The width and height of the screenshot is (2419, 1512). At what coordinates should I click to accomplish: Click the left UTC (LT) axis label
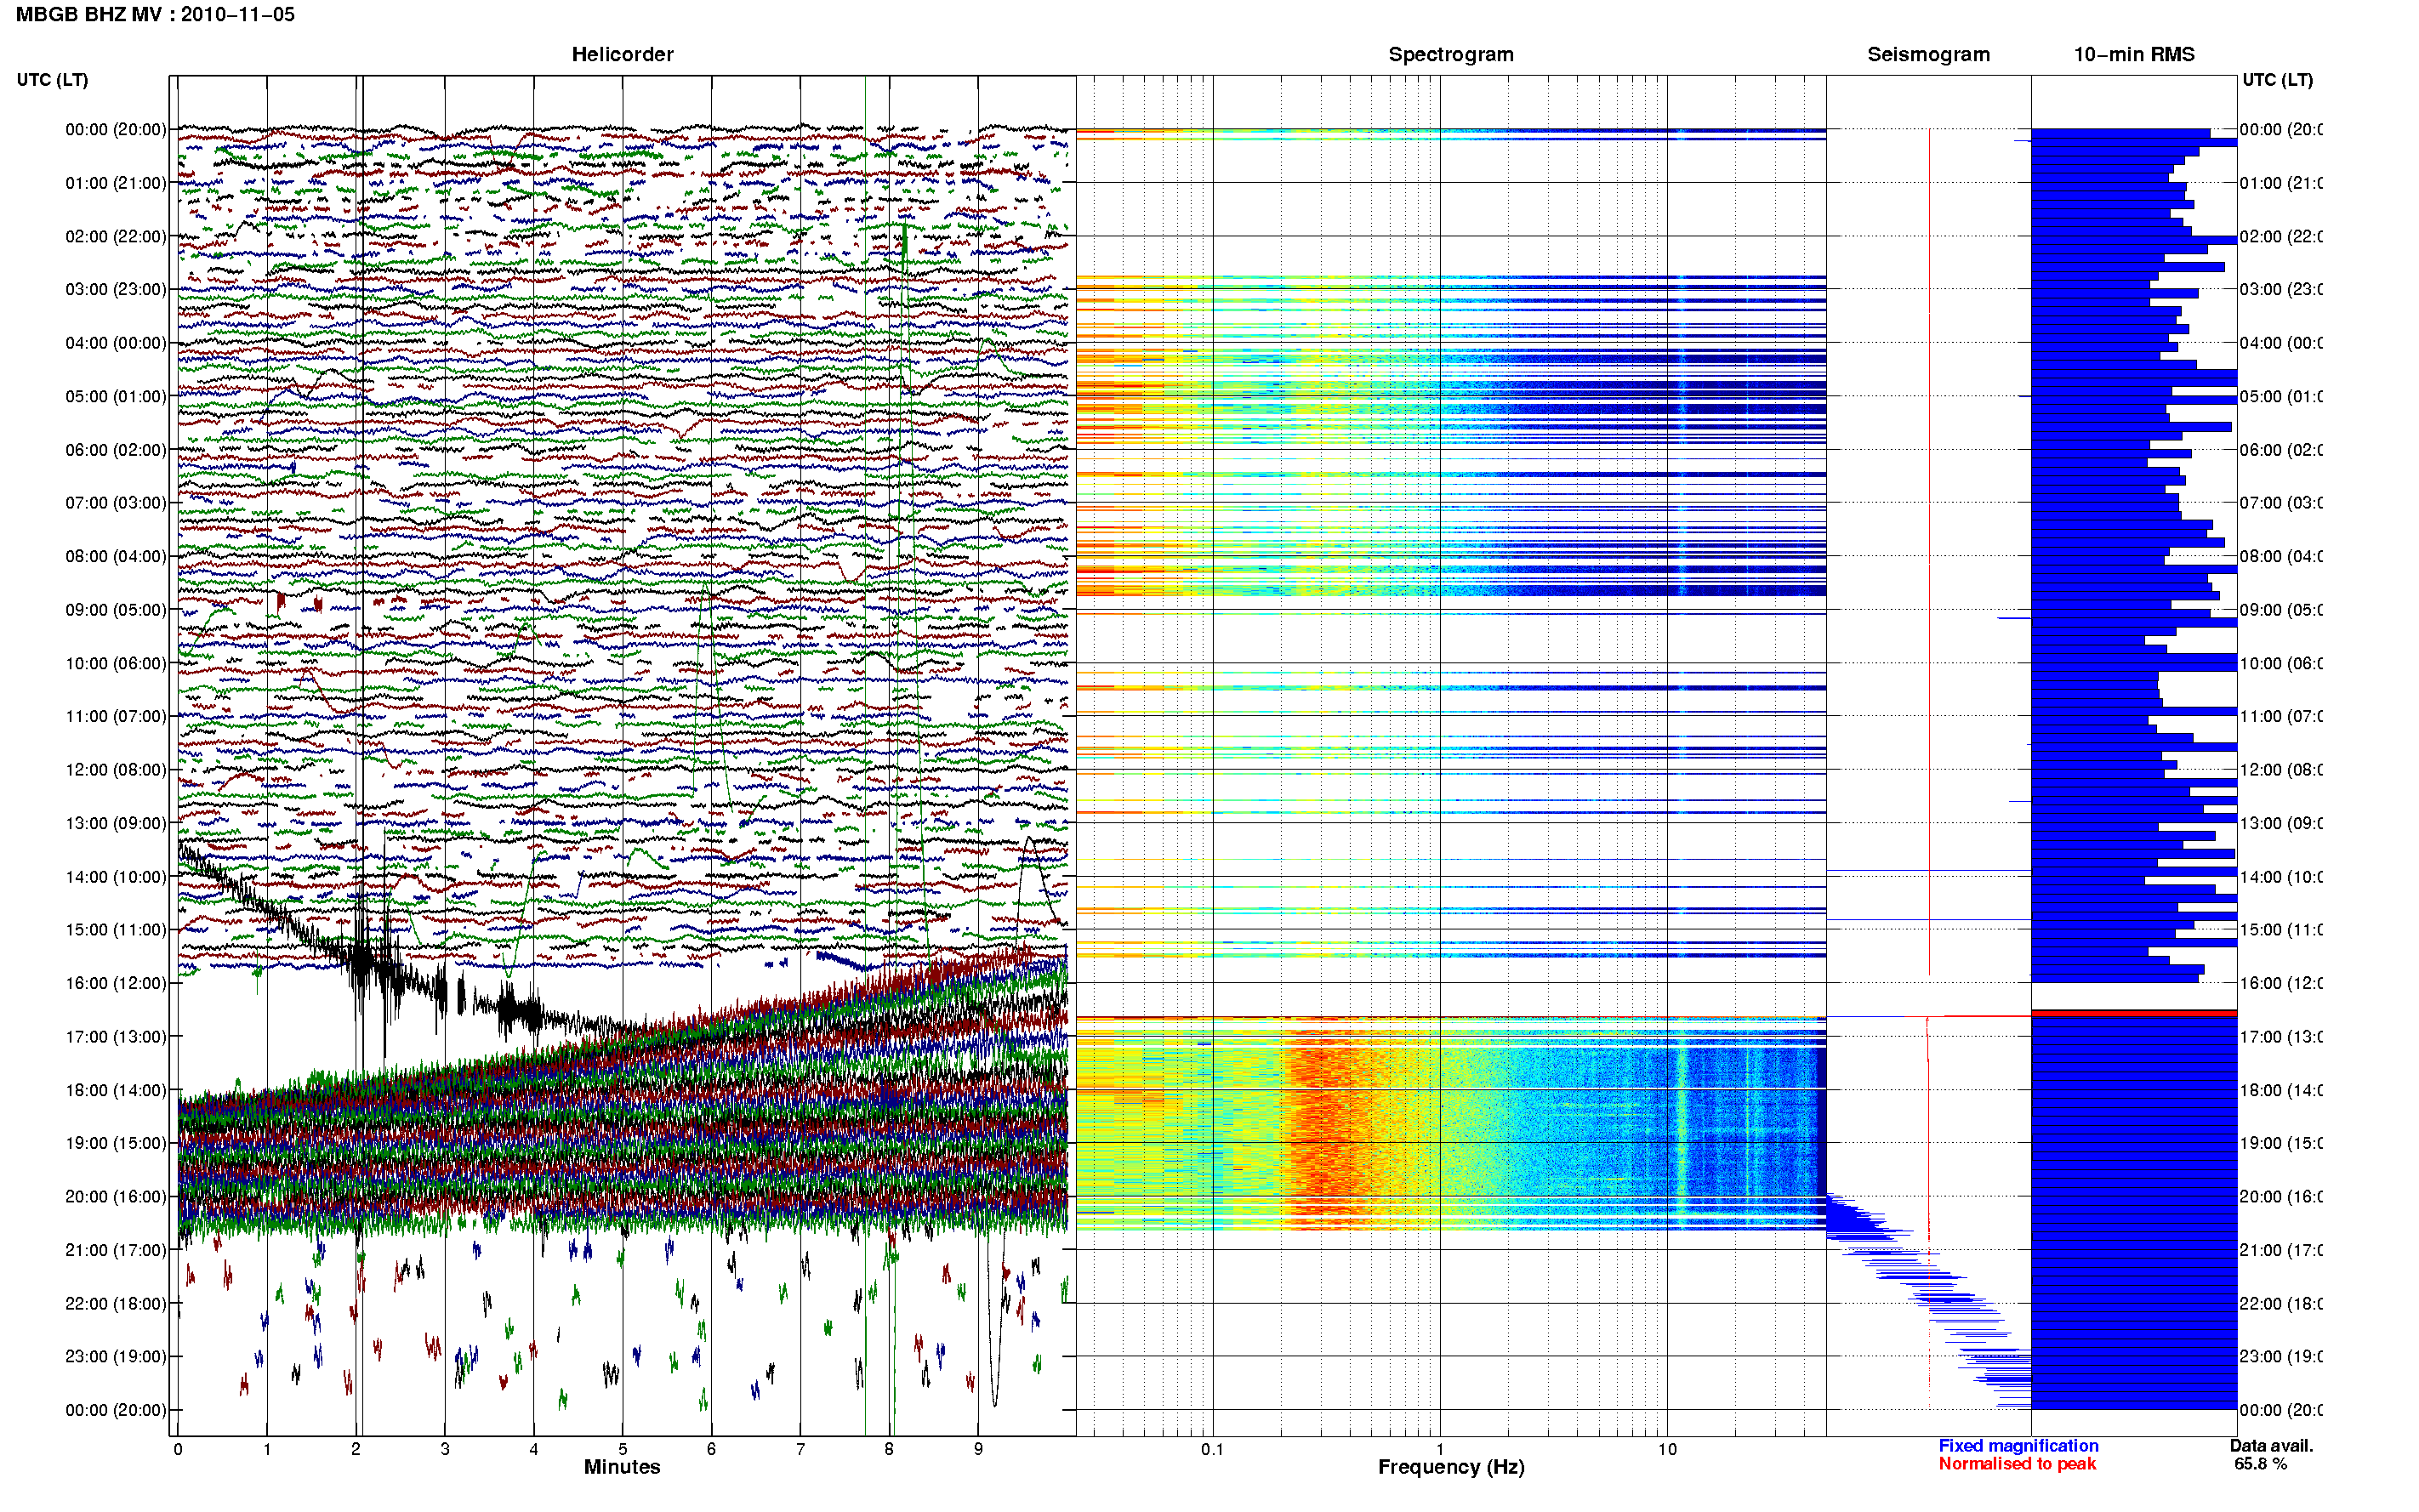[x=52, y=79]
